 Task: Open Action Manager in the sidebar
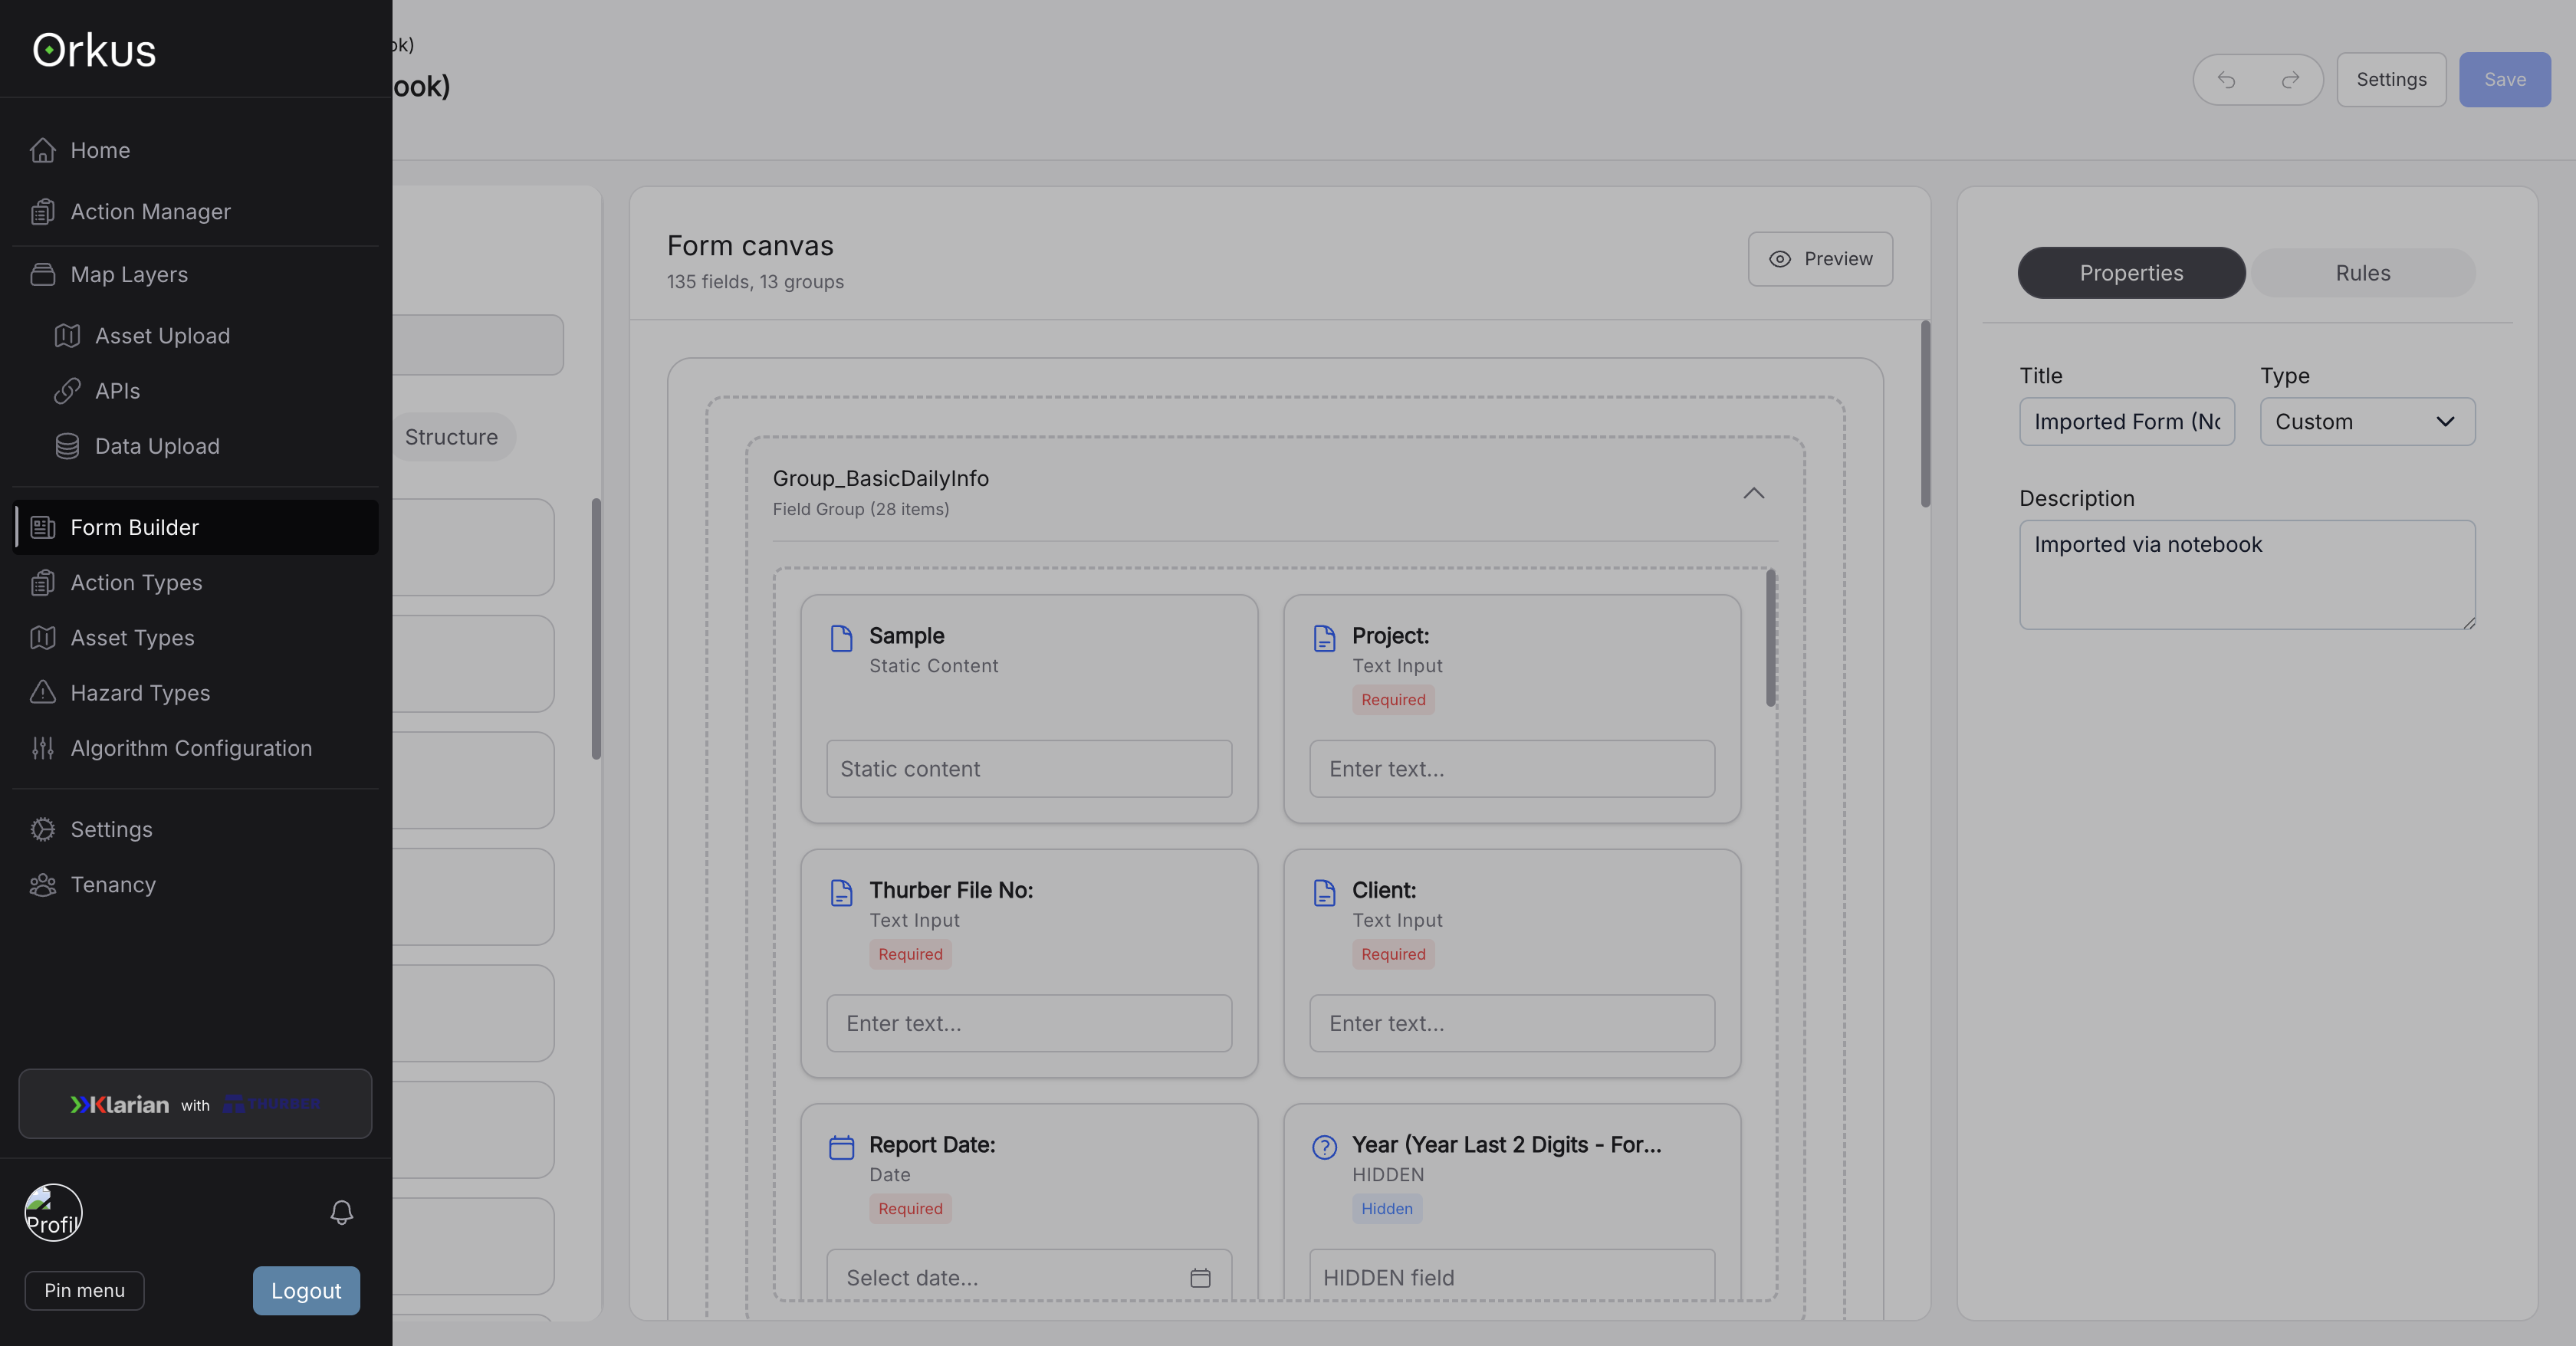click(x=150, y=212)
